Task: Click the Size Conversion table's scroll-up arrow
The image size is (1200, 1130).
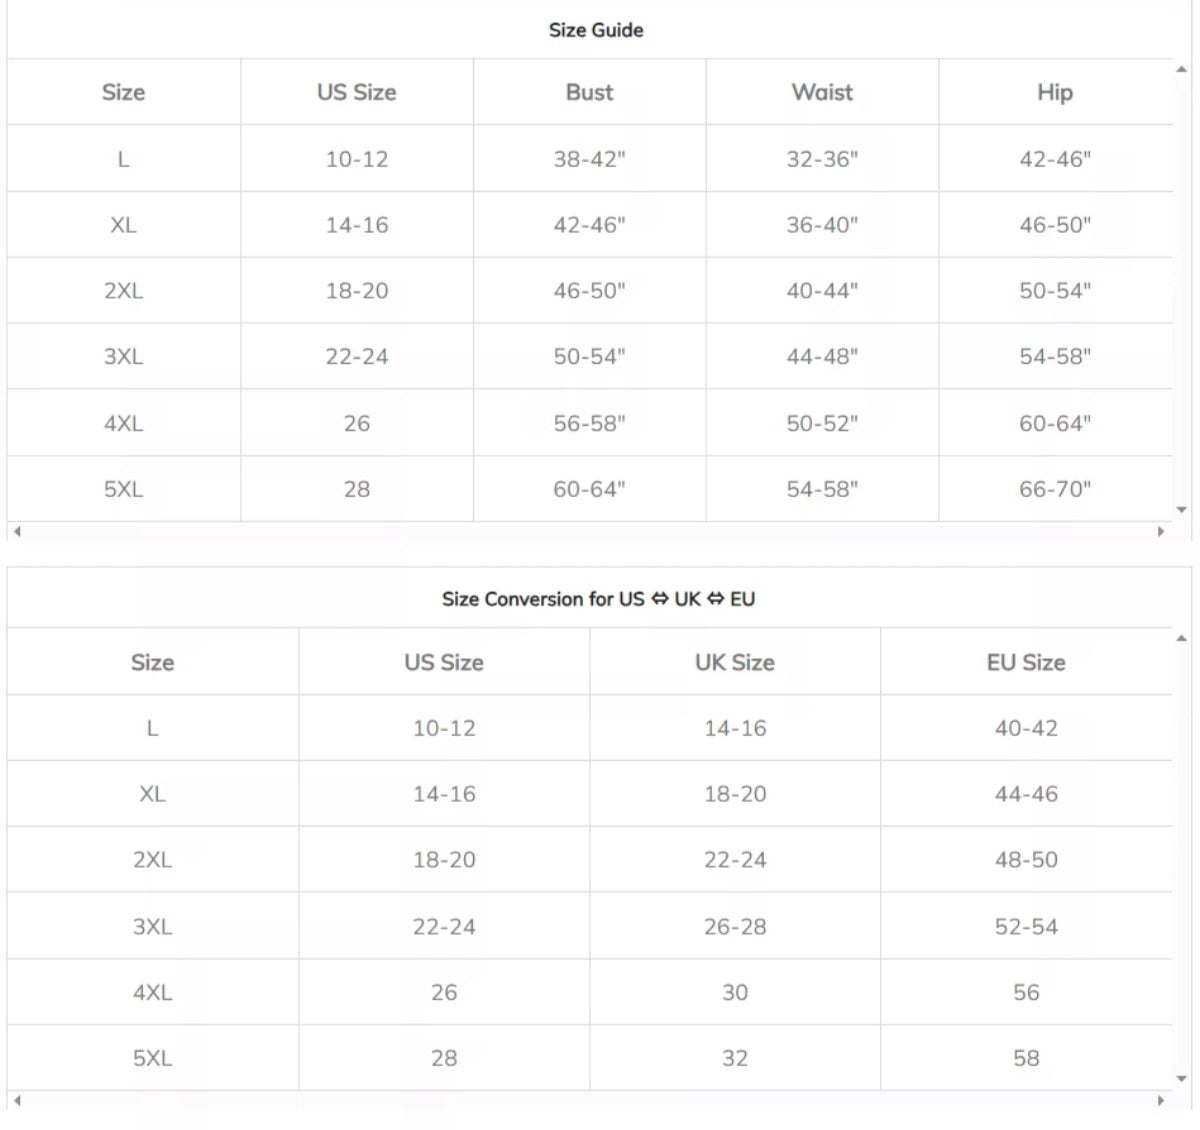Action: click(1181, 638)
